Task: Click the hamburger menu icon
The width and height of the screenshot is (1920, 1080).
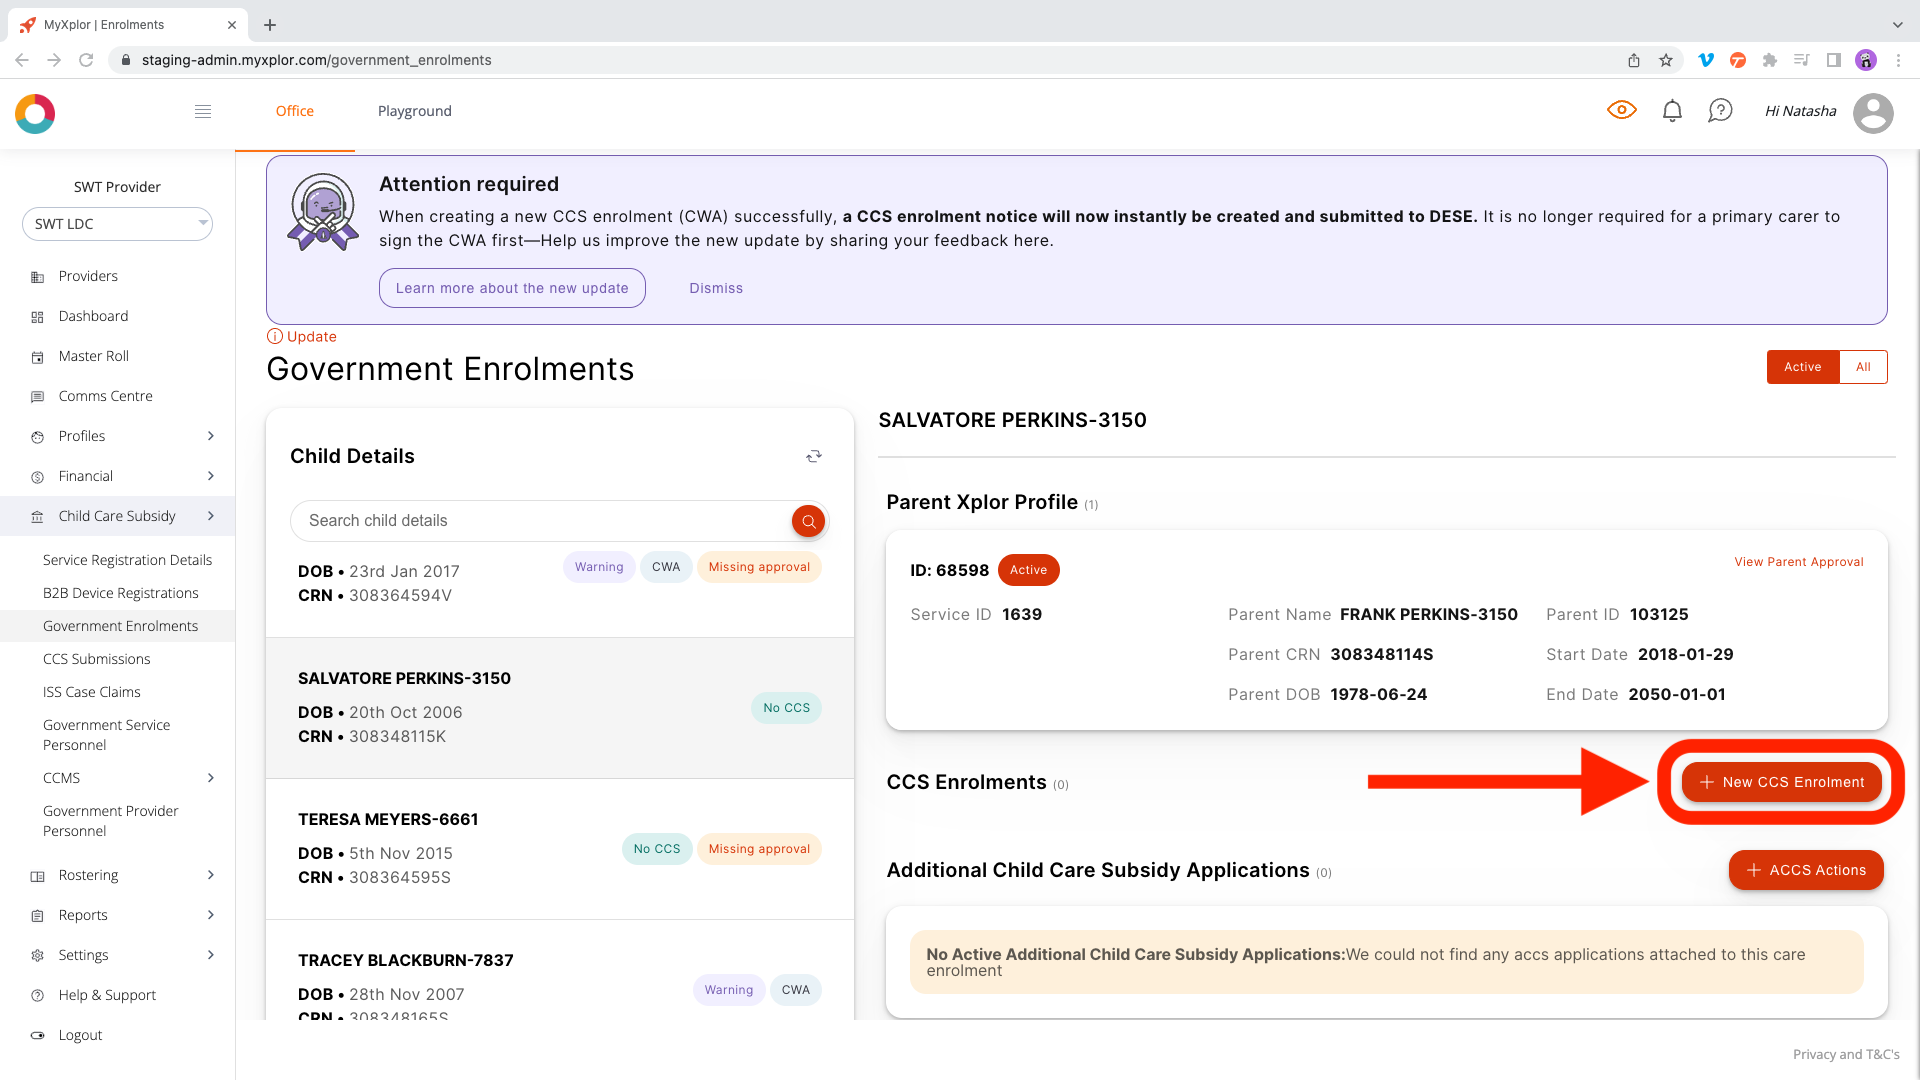Action: (203, 111)
